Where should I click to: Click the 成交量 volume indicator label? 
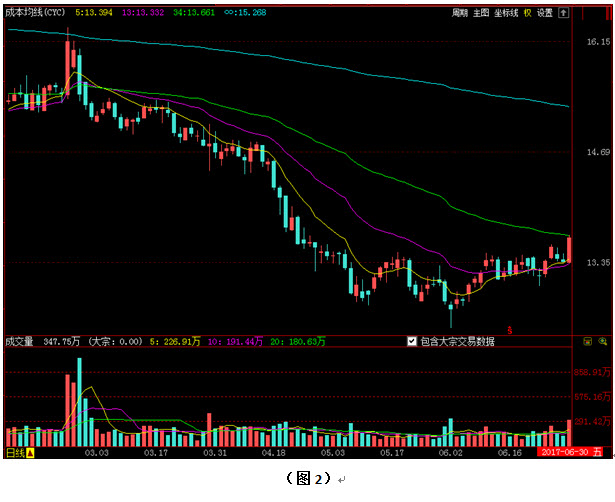(19, 341)
